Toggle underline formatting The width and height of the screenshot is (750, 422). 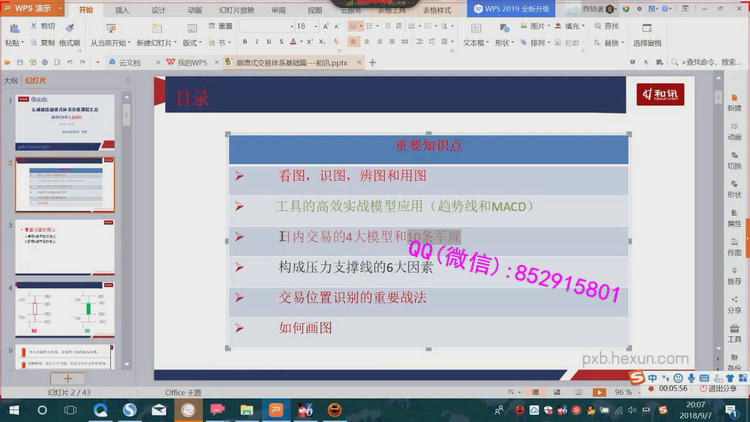(270, 43)
